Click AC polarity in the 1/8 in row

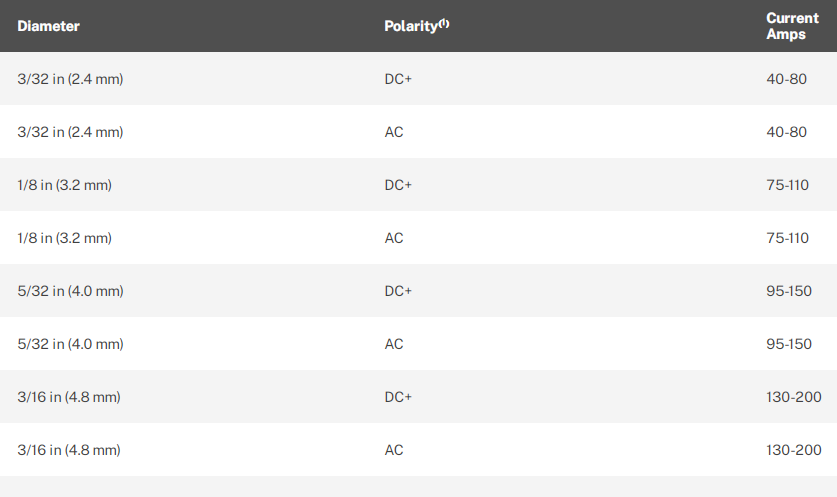pos(394,238)
